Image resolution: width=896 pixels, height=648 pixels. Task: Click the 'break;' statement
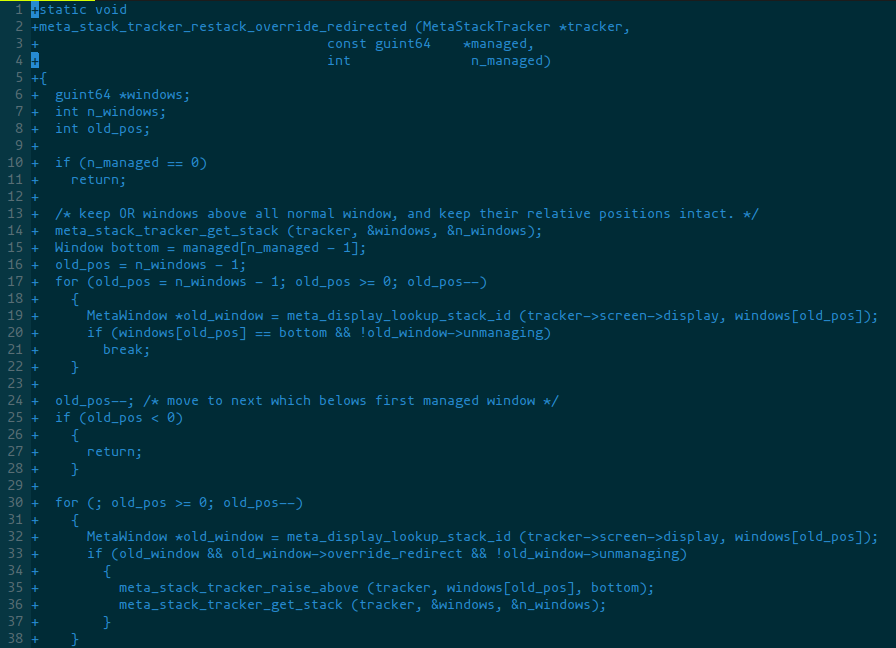[x=126, y=350]
